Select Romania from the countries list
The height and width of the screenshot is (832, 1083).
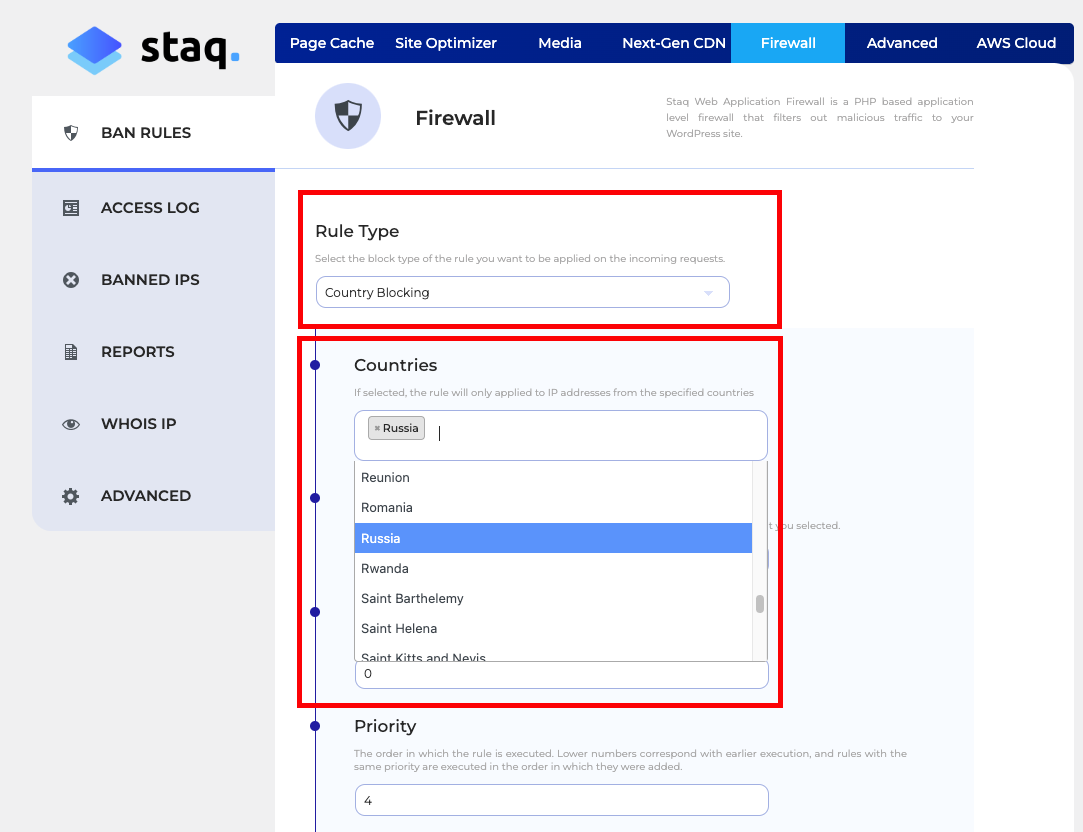tap(386, 507)
